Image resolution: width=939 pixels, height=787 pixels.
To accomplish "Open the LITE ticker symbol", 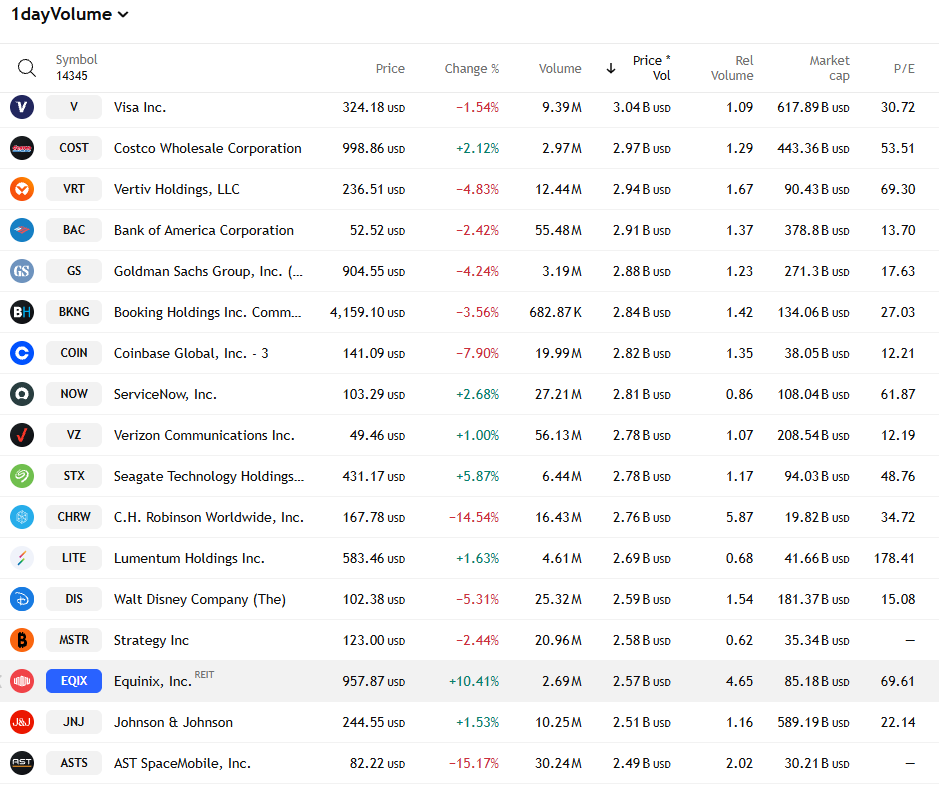I will [74, 558].
